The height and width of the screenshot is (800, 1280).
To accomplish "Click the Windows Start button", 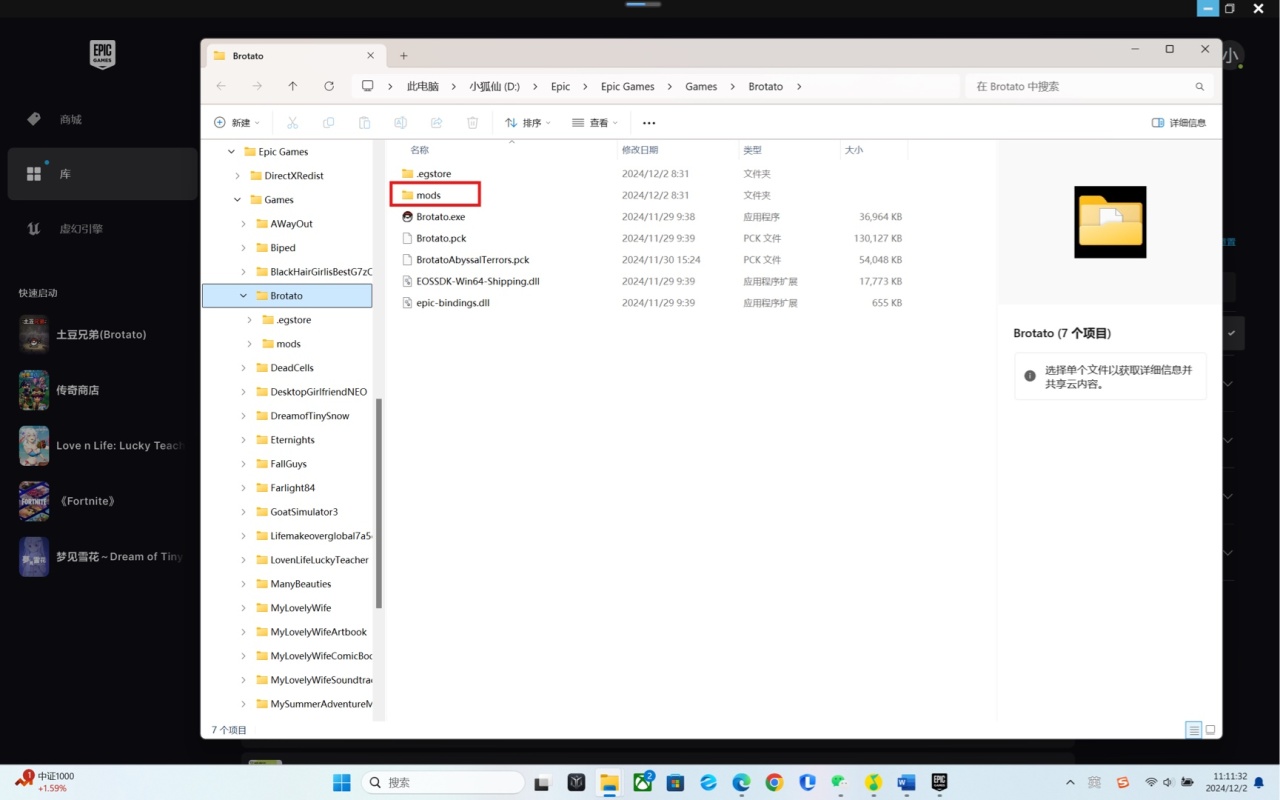I will click(x=341, y=782).
